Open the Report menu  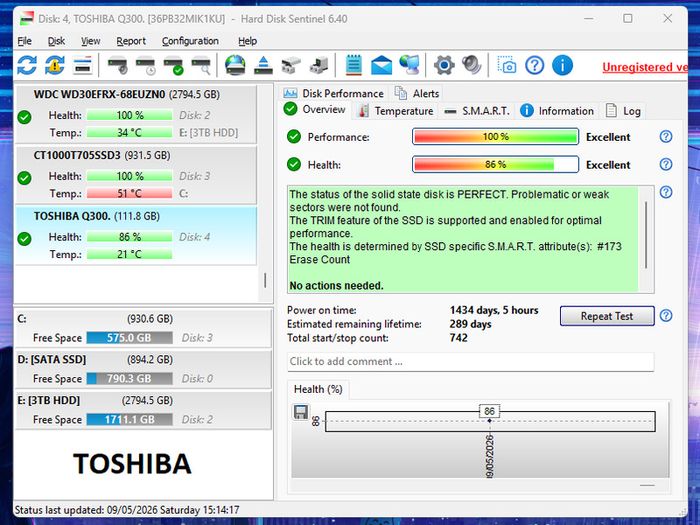pyautogui.click(x=131, y=41)
